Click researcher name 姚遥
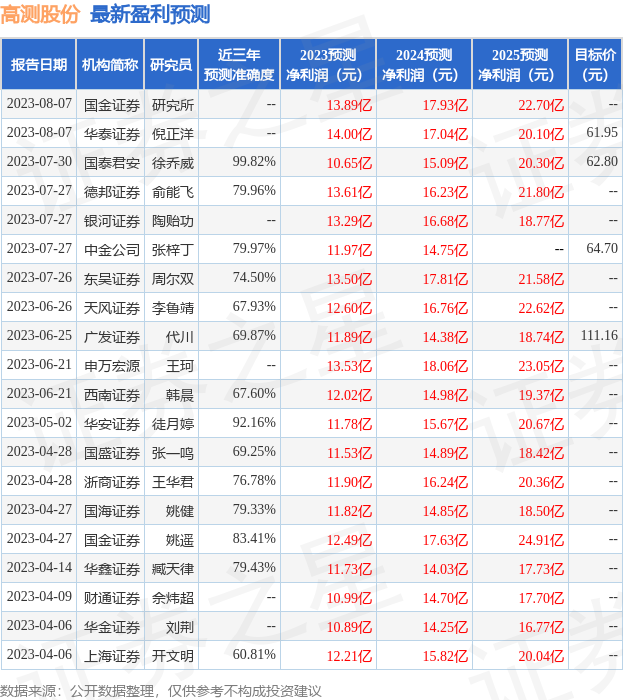Screen dimensions: 623x700 point(180,540)
